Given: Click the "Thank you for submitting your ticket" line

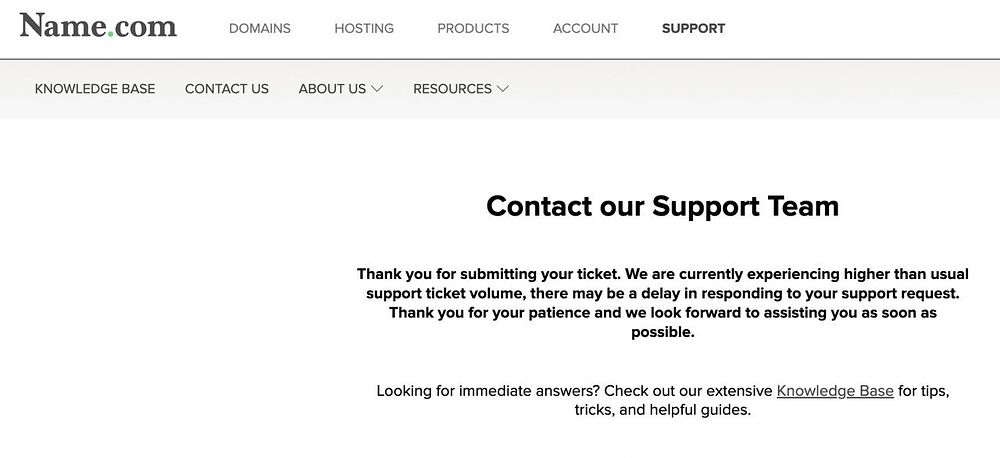Looking at the screenshot, I should tap(662, 273).
